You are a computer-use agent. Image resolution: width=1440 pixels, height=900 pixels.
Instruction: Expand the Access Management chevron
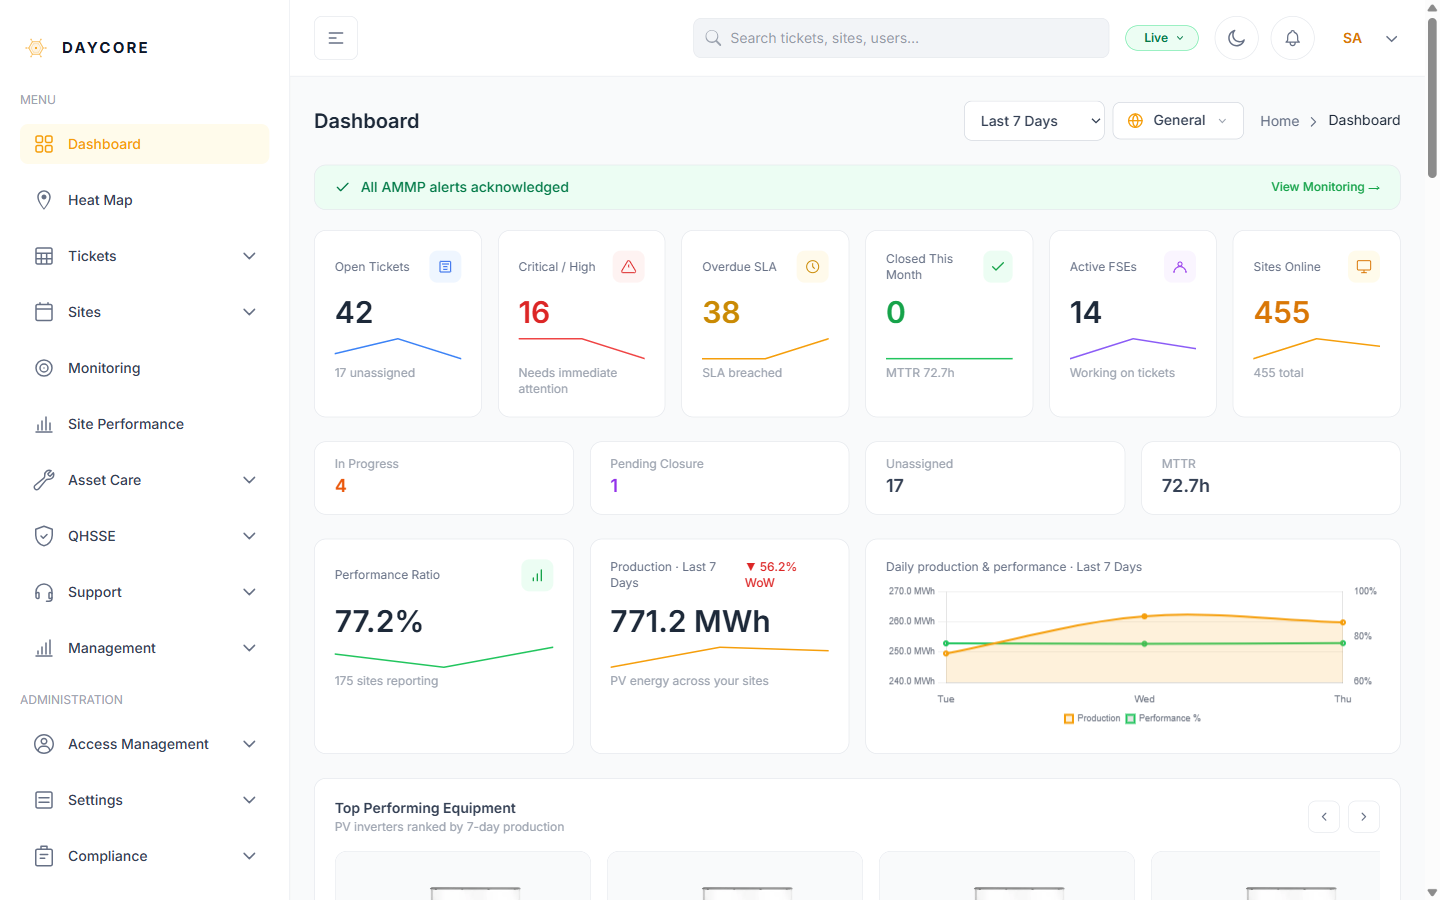(250, 744)
